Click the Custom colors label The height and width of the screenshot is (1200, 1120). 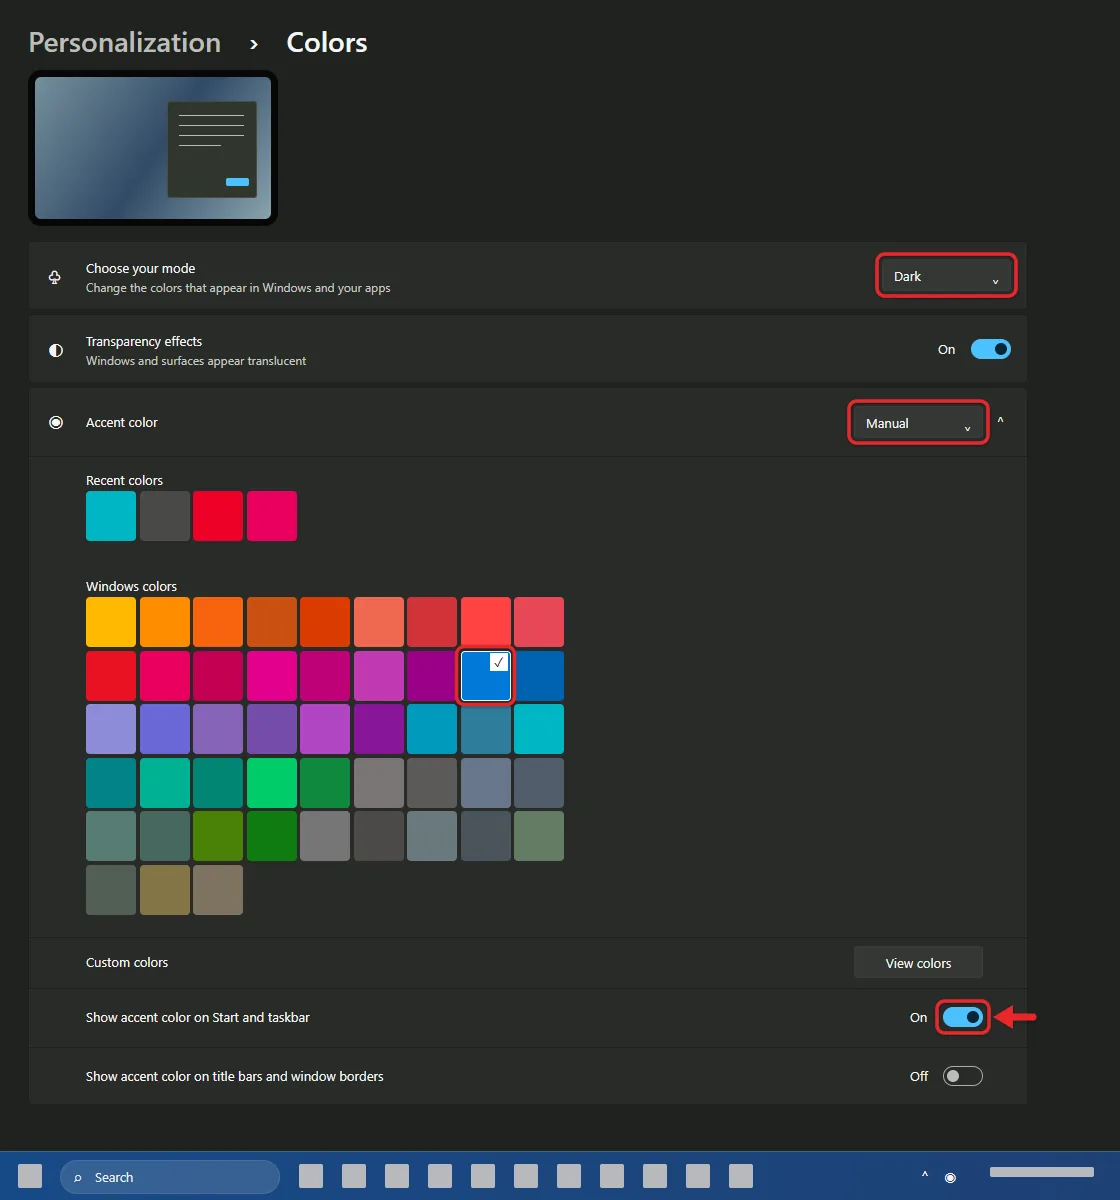tap(127, 962)
